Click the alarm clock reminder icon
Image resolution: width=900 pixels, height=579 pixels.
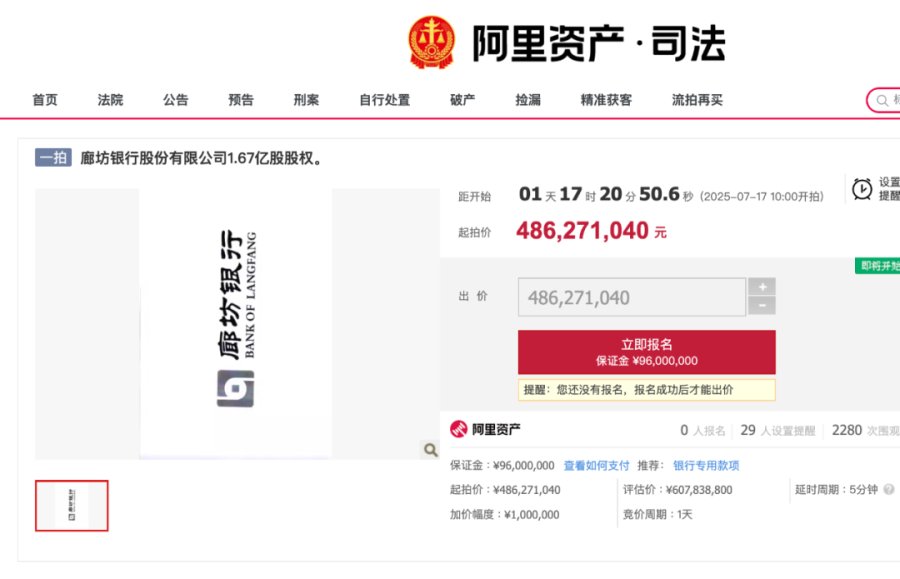click(862, 189)
